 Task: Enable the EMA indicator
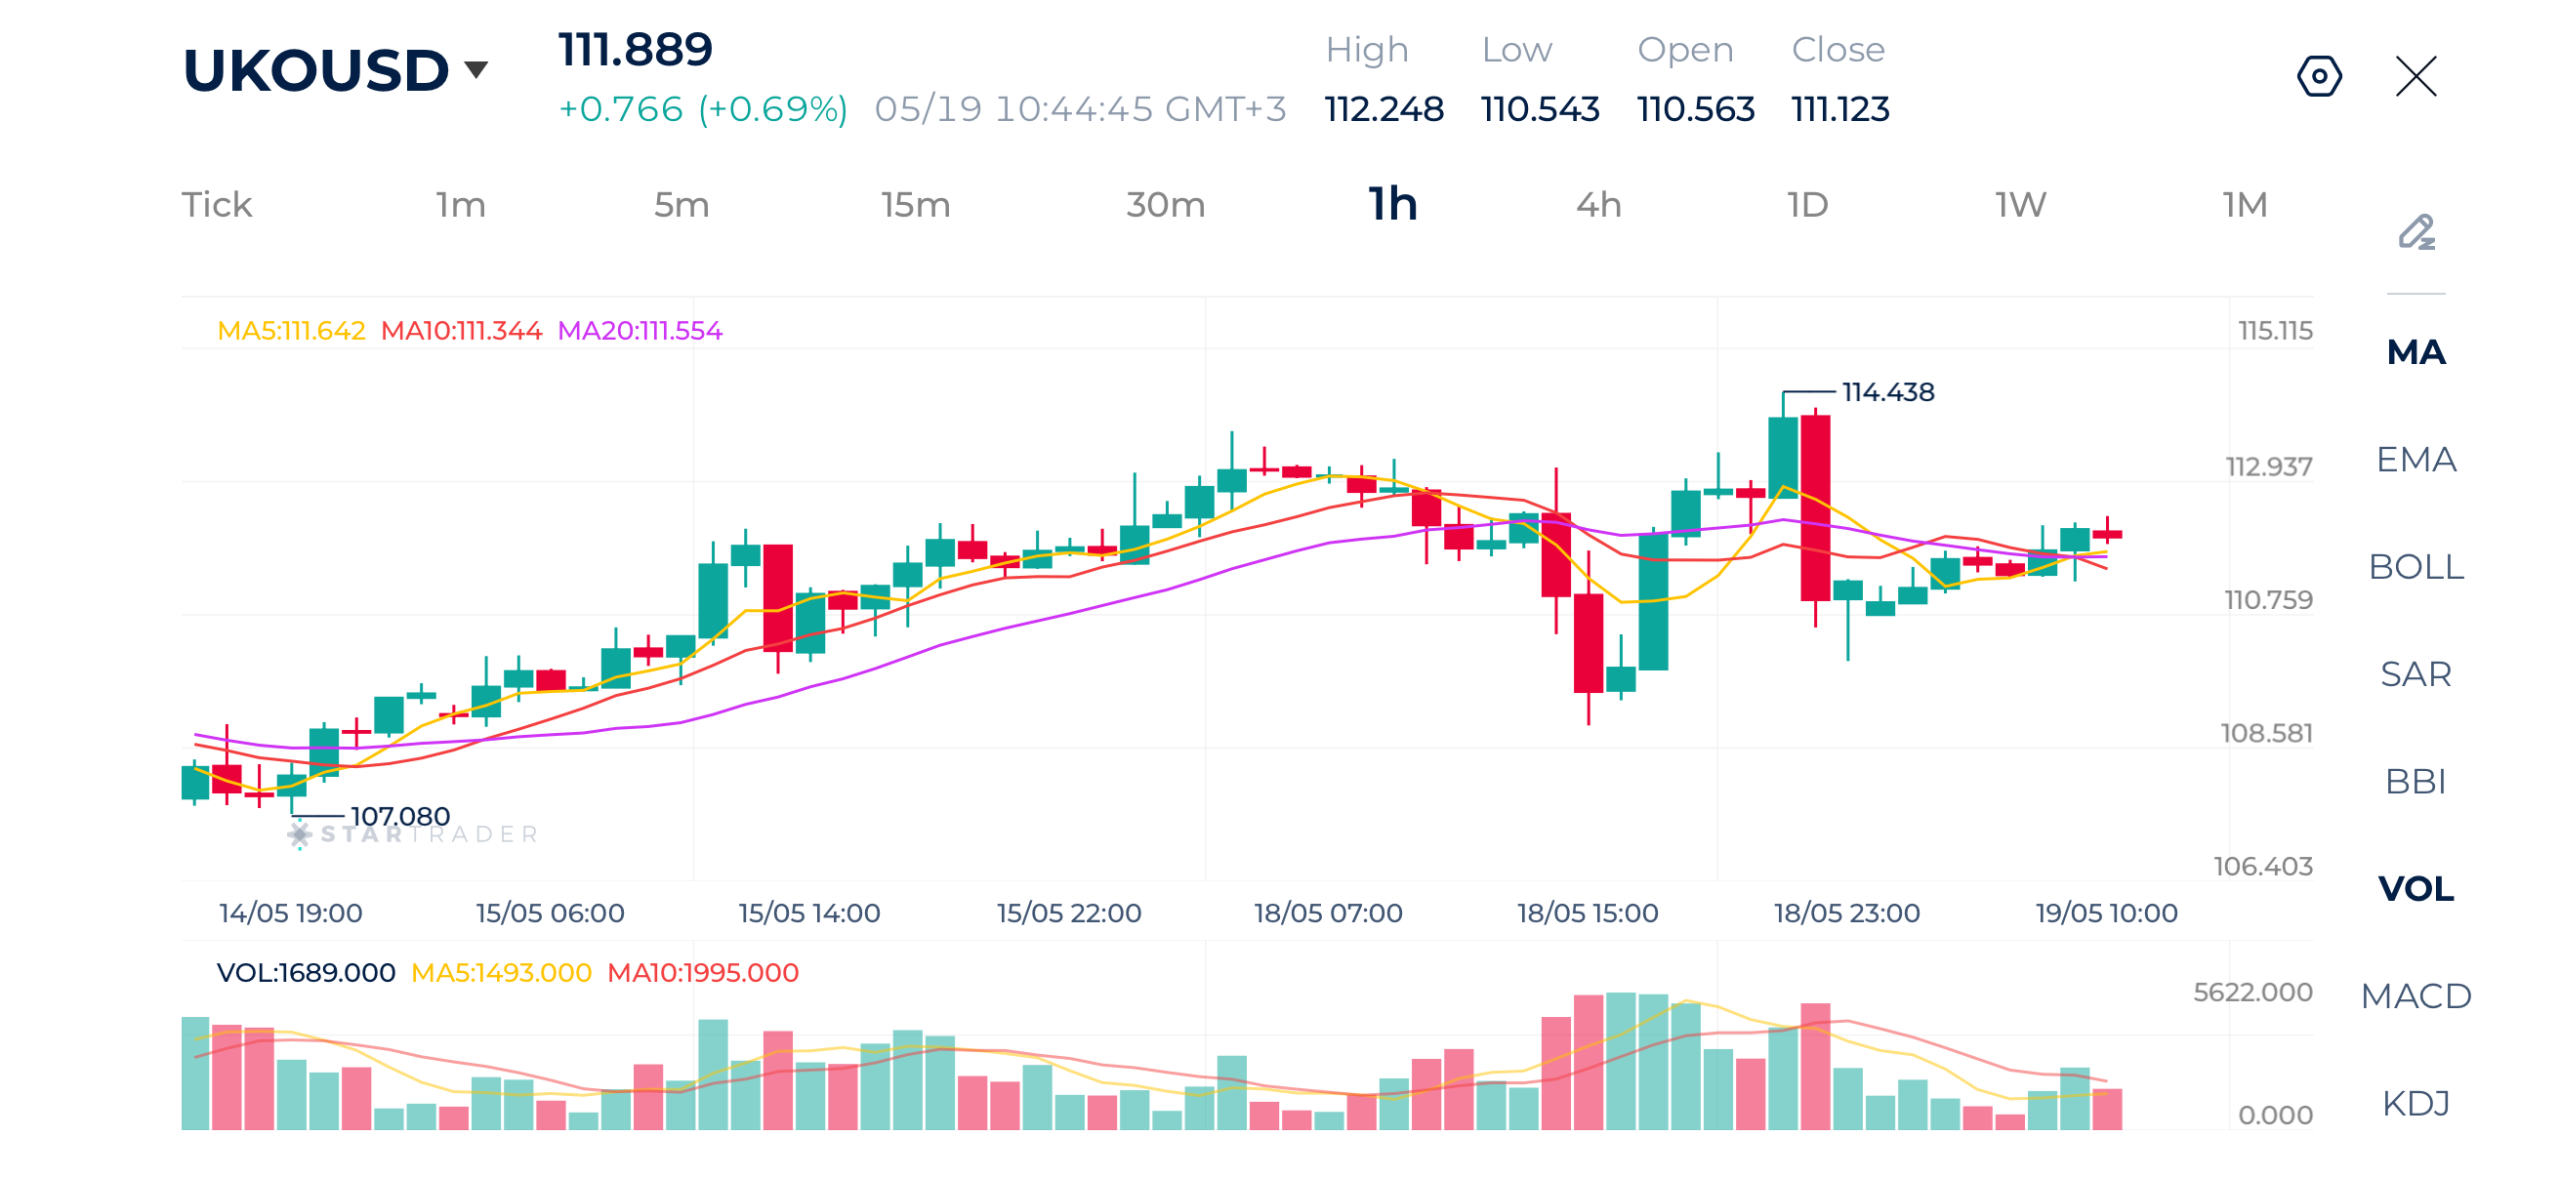(x=2415, y=458)
